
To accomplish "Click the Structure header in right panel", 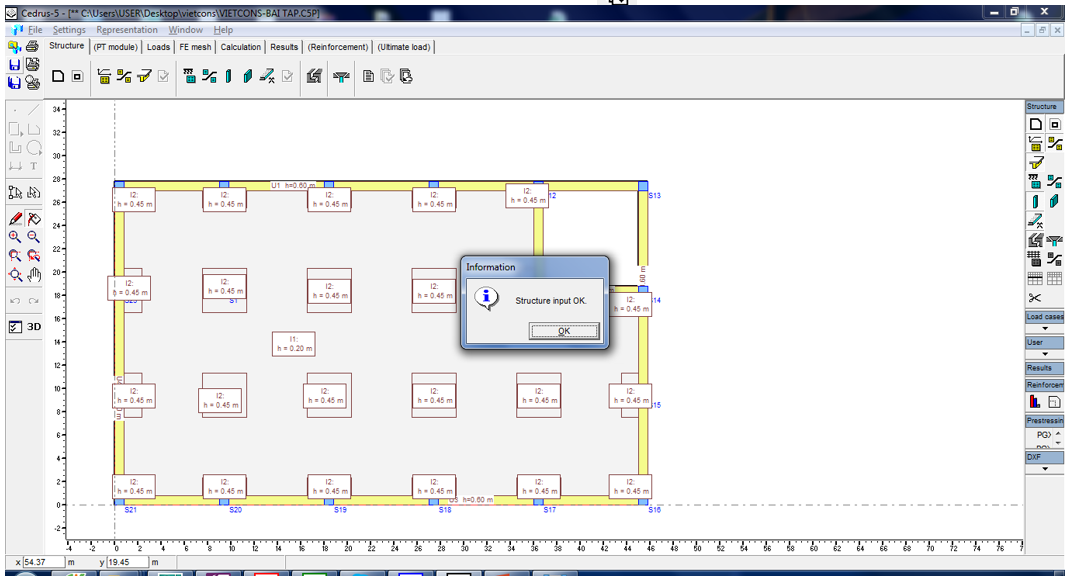I will tap(1044, 107).
